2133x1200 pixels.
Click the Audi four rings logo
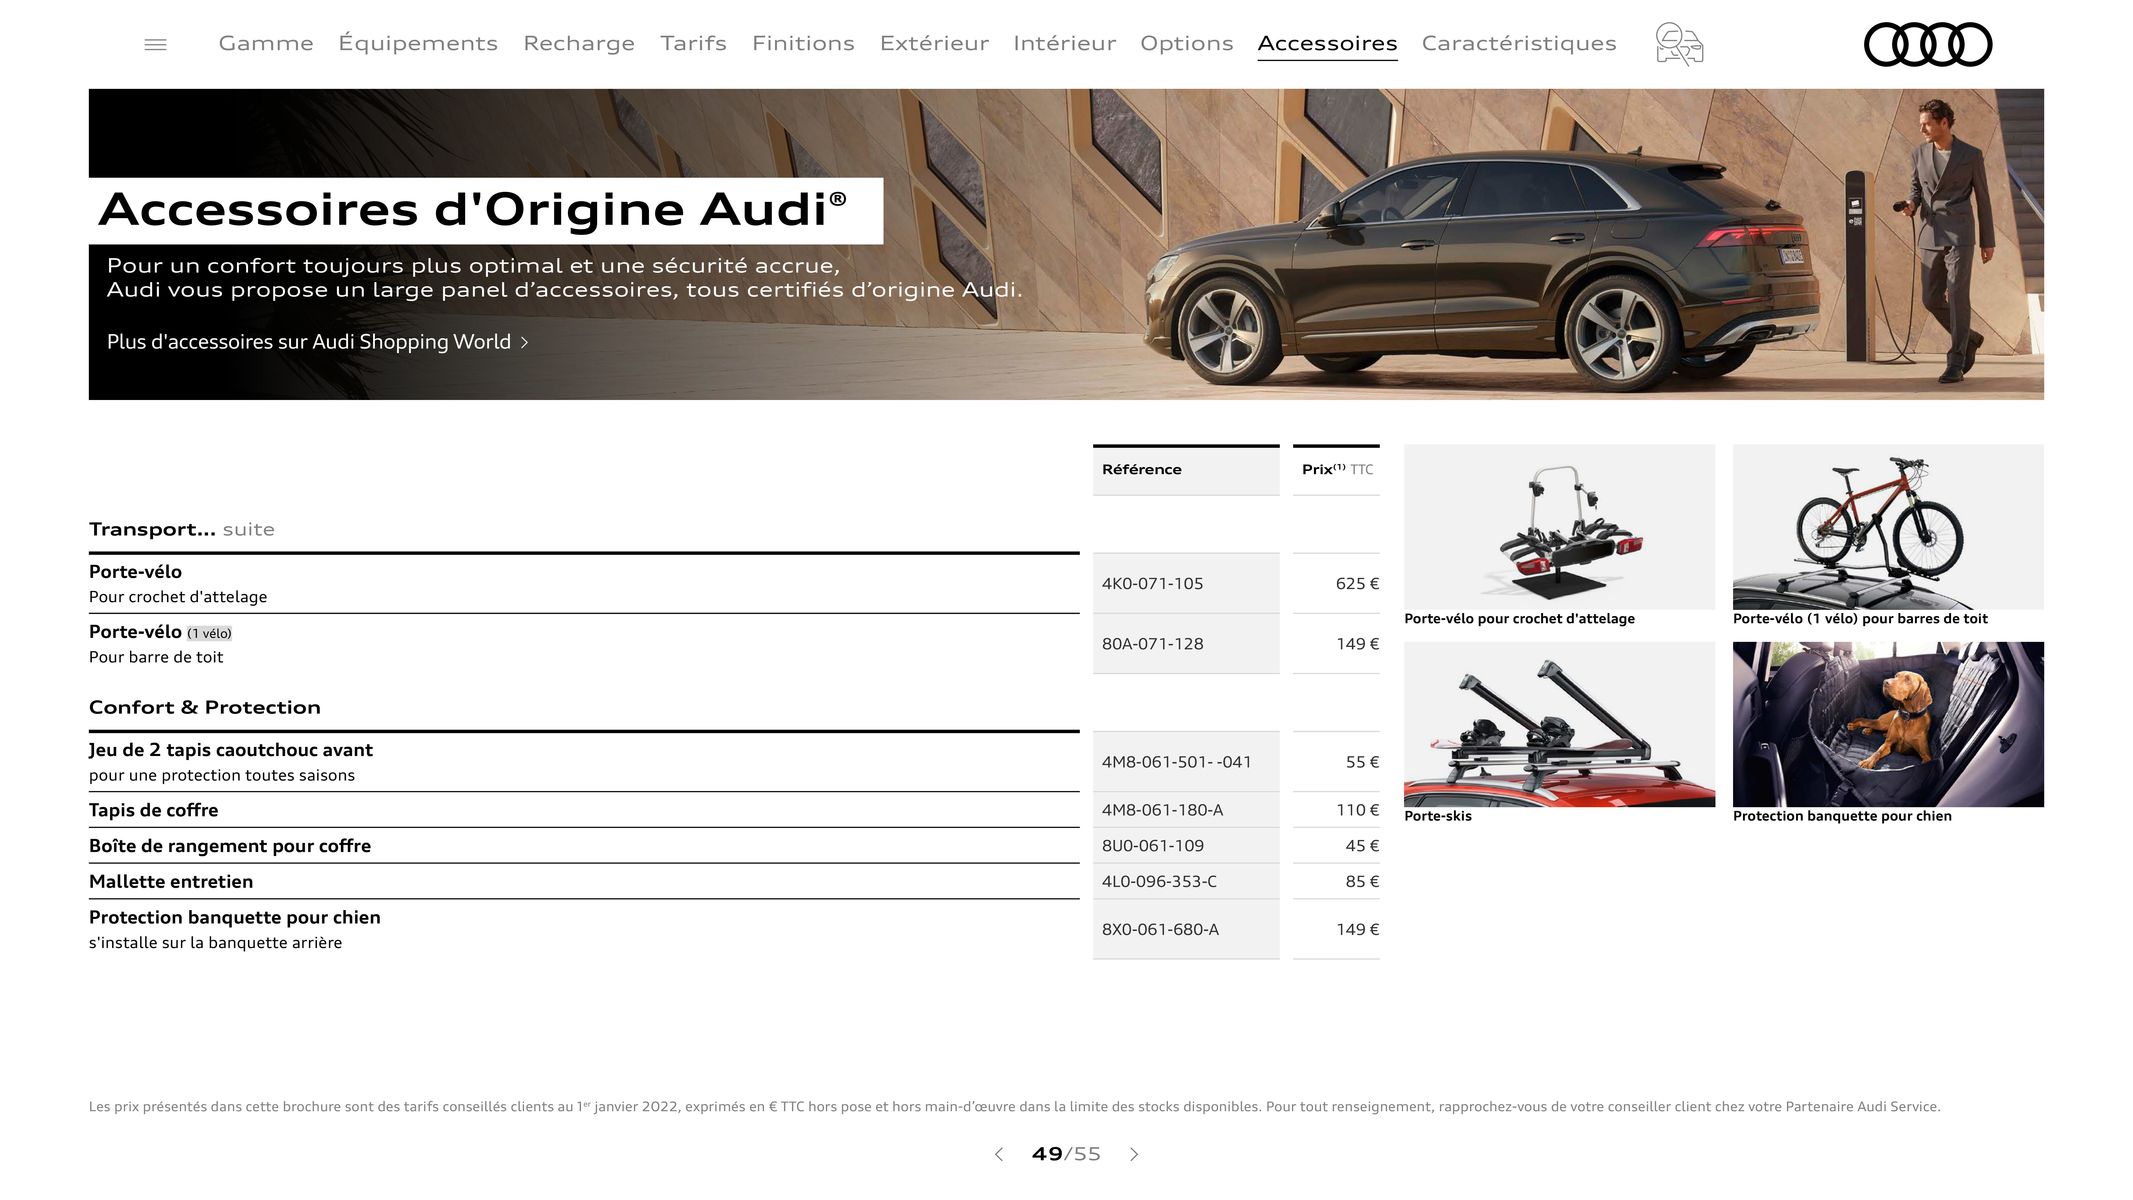click(1928, 44)
